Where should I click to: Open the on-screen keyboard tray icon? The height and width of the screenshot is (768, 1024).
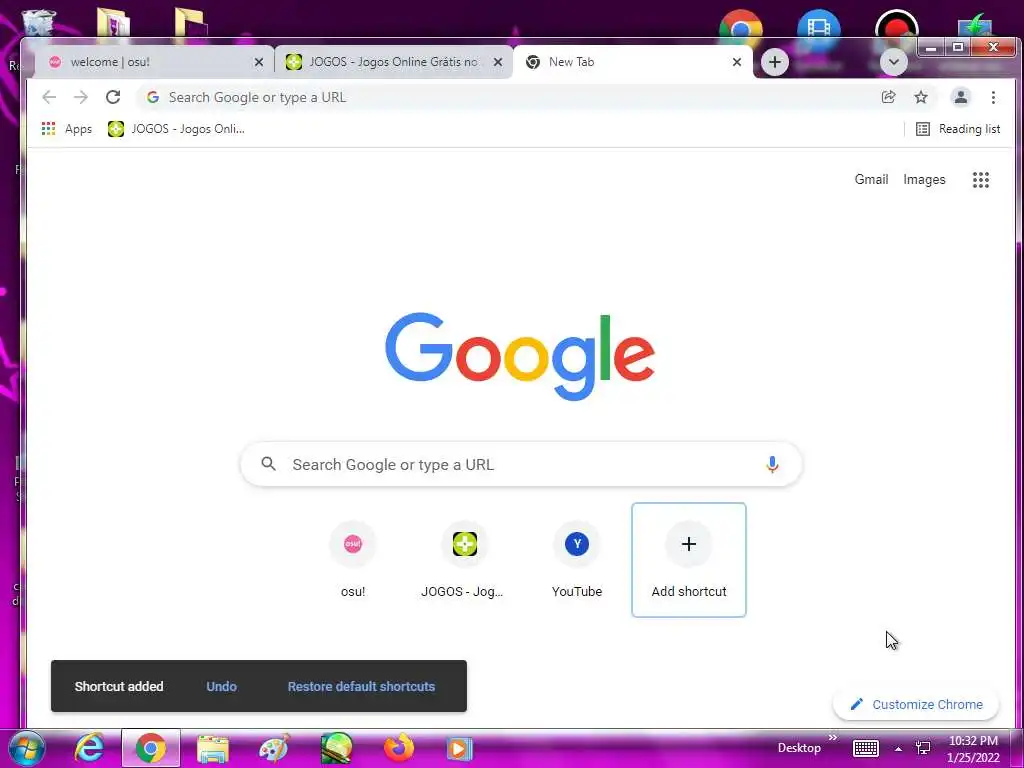point(866,748)
